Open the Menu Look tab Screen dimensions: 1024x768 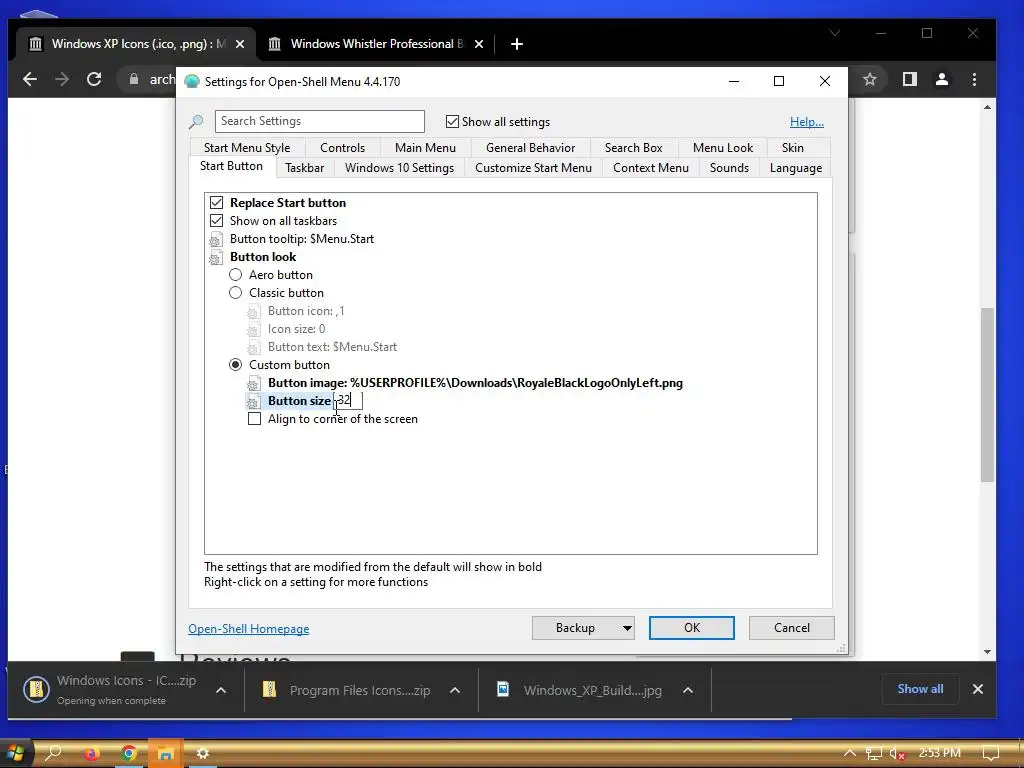tap(723, 148)
